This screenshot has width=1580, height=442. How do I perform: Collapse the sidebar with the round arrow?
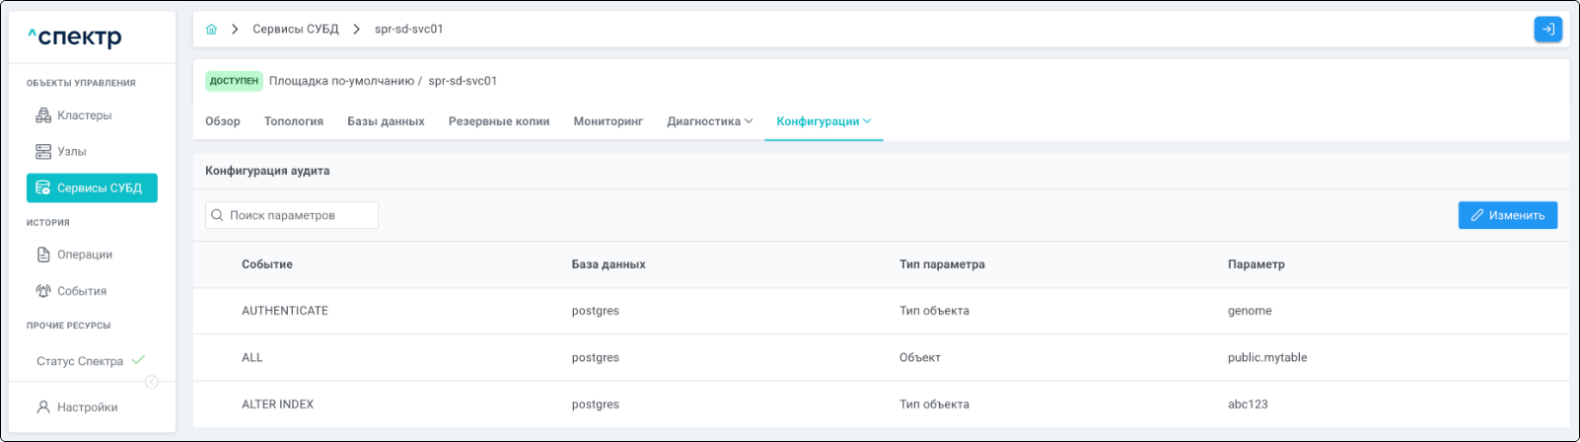tap(152, 382)
